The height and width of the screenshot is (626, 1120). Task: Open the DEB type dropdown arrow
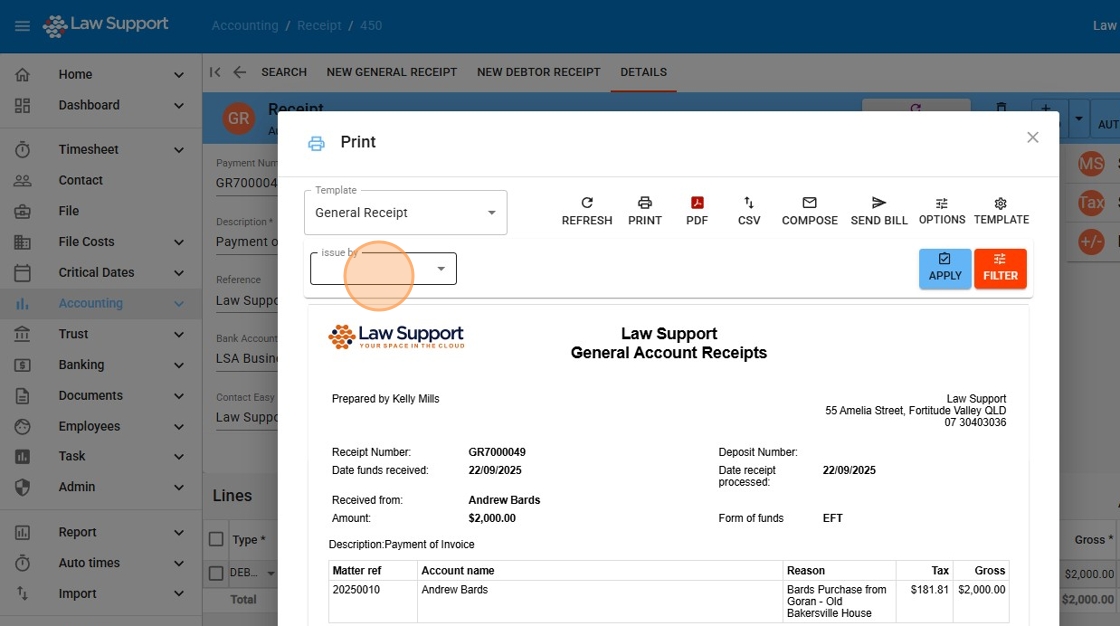click(271, 573)
